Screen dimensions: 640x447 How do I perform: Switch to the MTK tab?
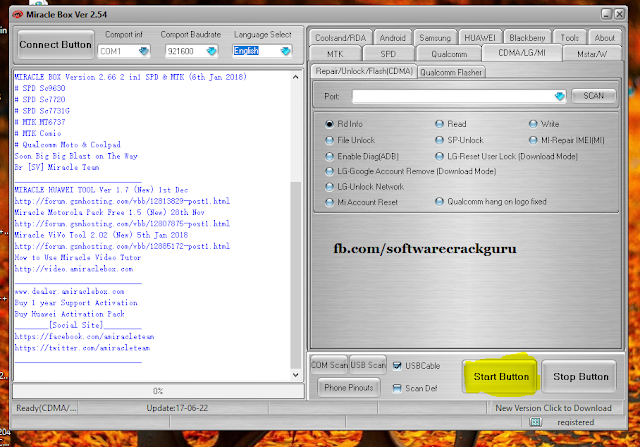[x=335, y=54]
